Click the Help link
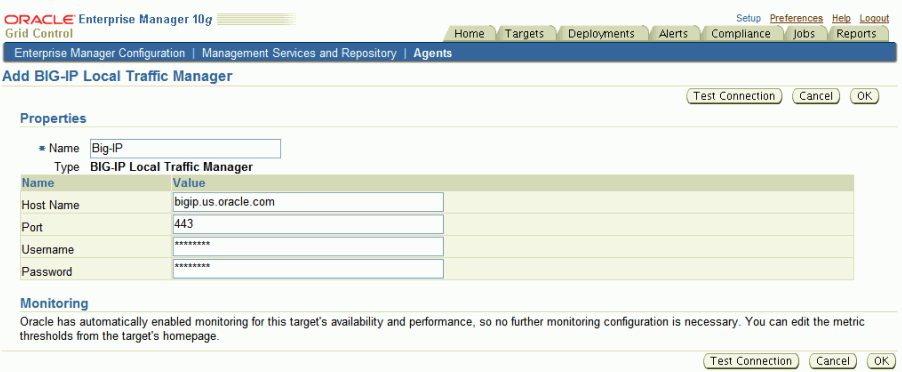902x372 pixels. (x=841, y=18)
